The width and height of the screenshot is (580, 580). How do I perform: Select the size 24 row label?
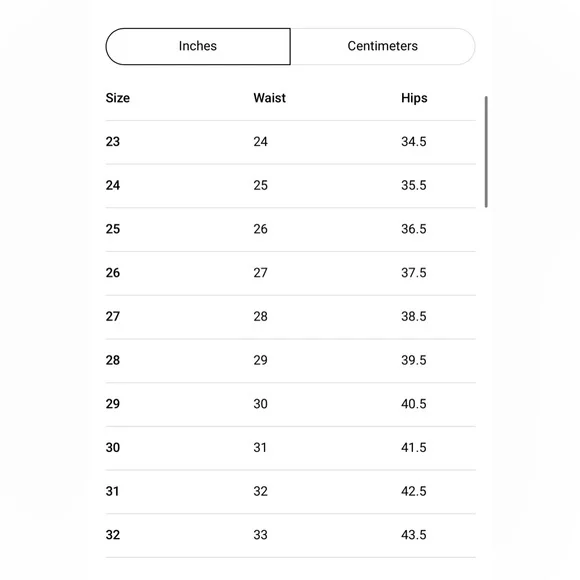[x=113, y=185]
